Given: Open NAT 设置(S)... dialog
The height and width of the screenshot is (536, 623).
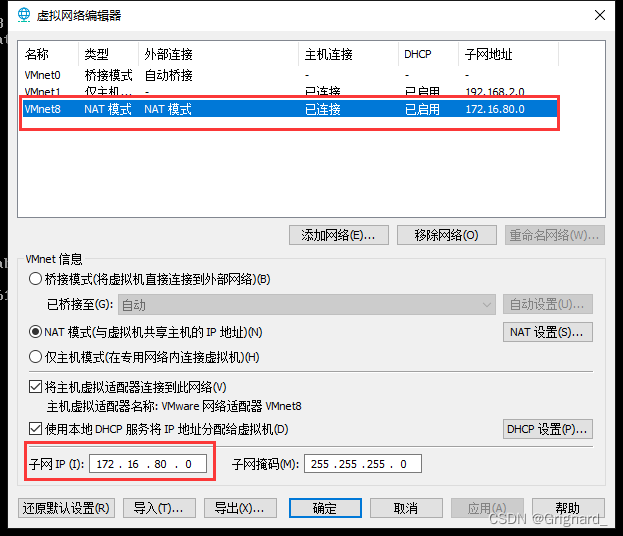Looking at the screenshot, I should tap(548, 332).
